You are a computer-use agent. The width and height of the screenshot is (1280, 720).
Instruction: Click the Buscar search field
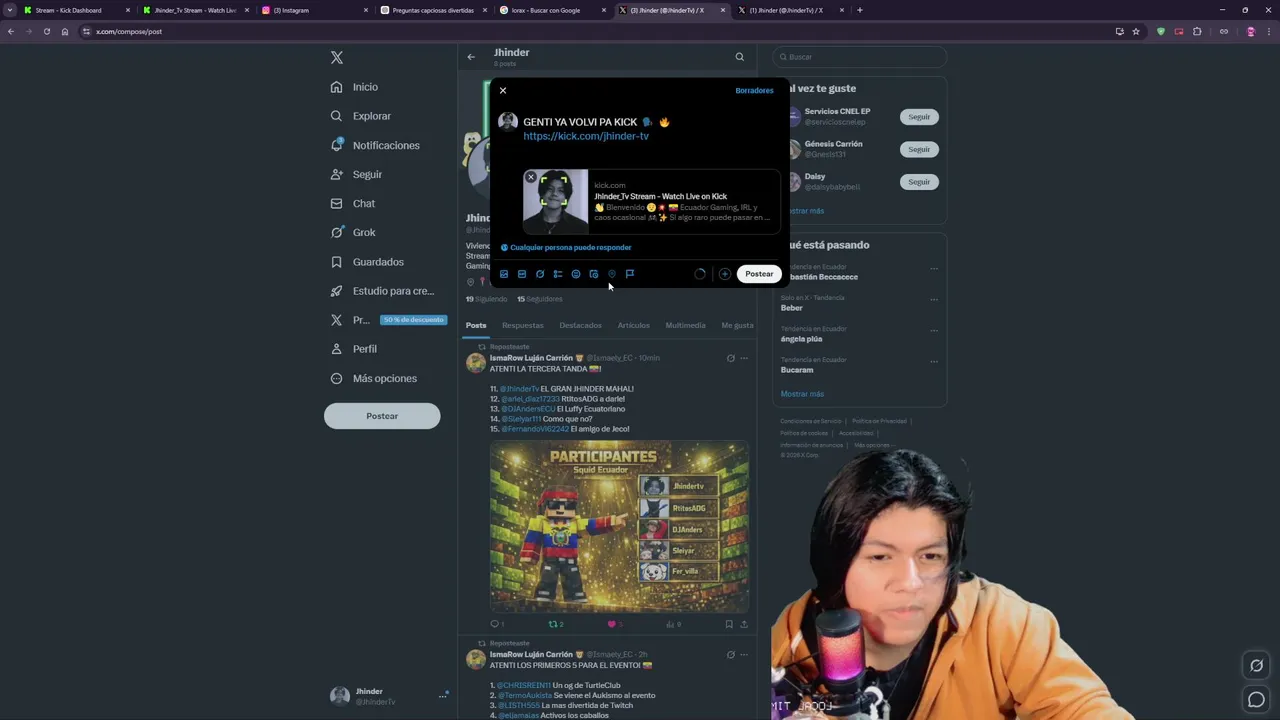(859, 57)
